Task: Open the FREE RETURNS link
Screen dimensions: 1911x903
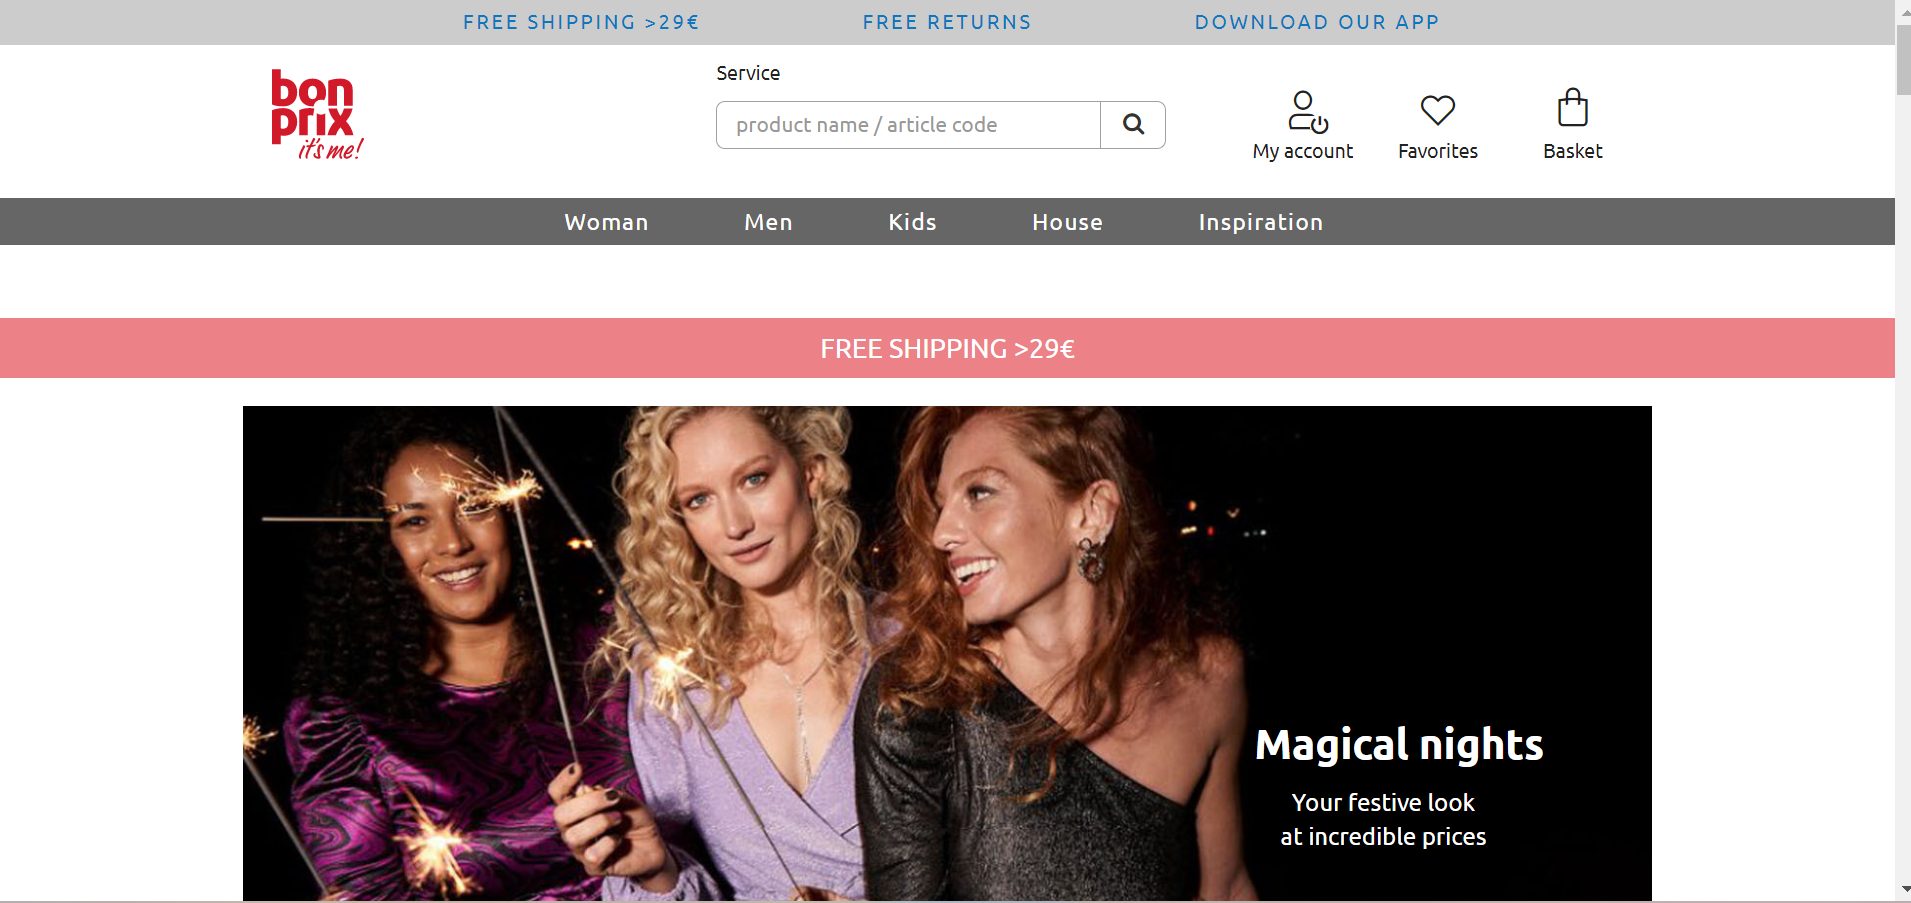Action: (x=947, y=22)
